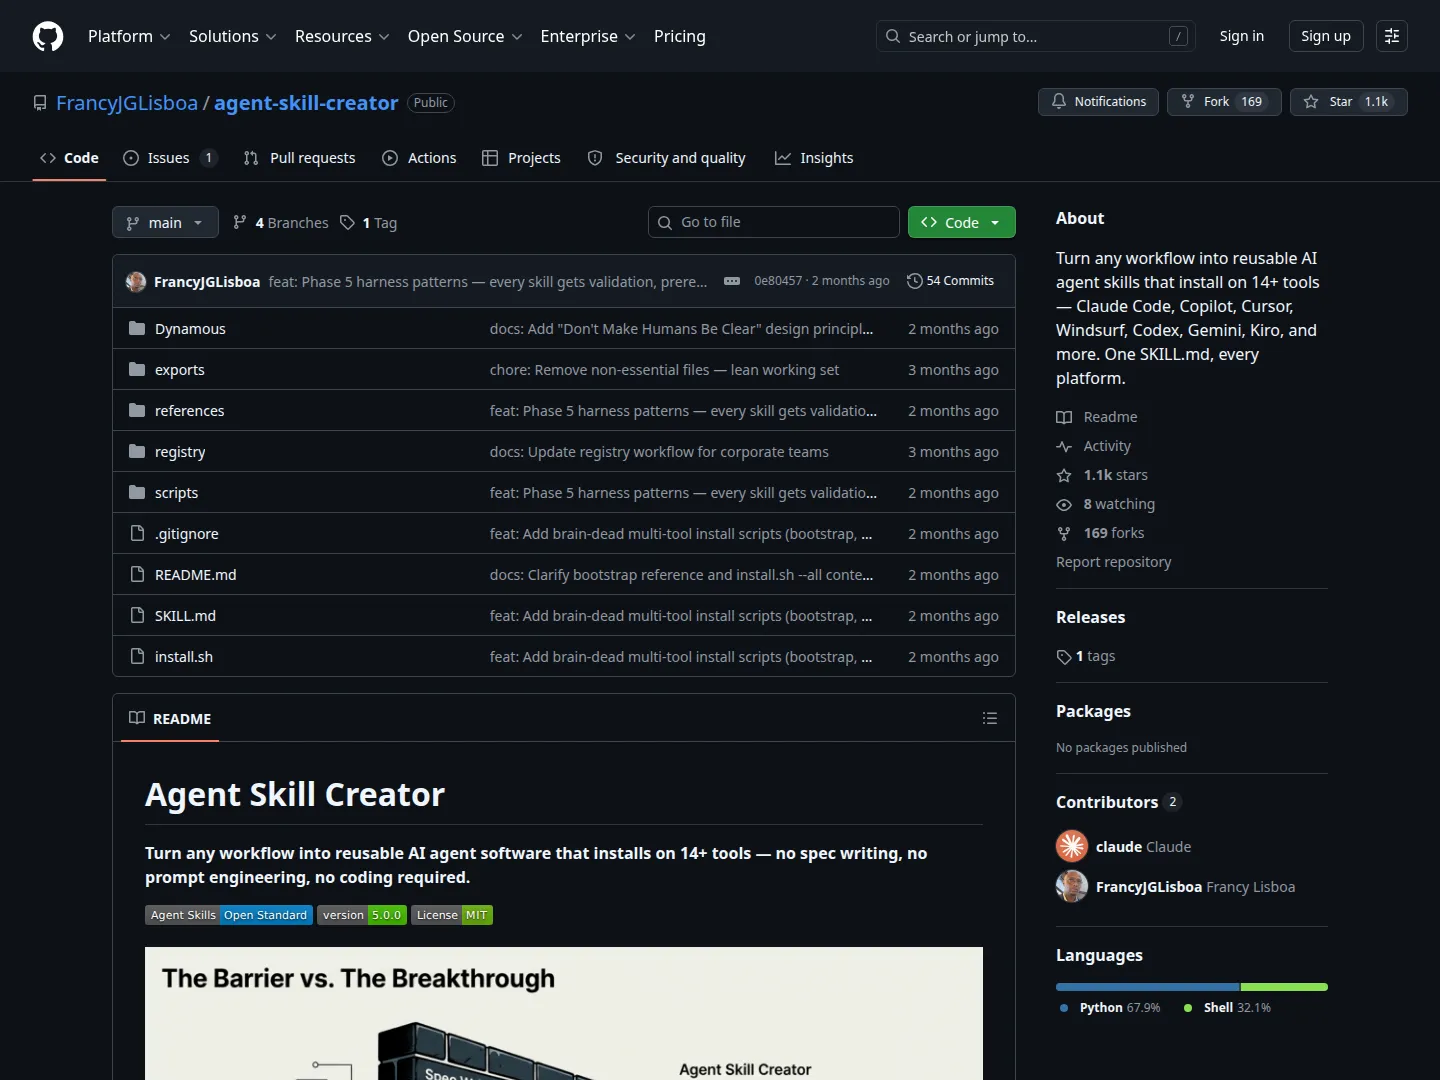Screen dimensions: 1440x1080
Task: Click the search magnifier icon in header
Action: click(x=893, y=36)
